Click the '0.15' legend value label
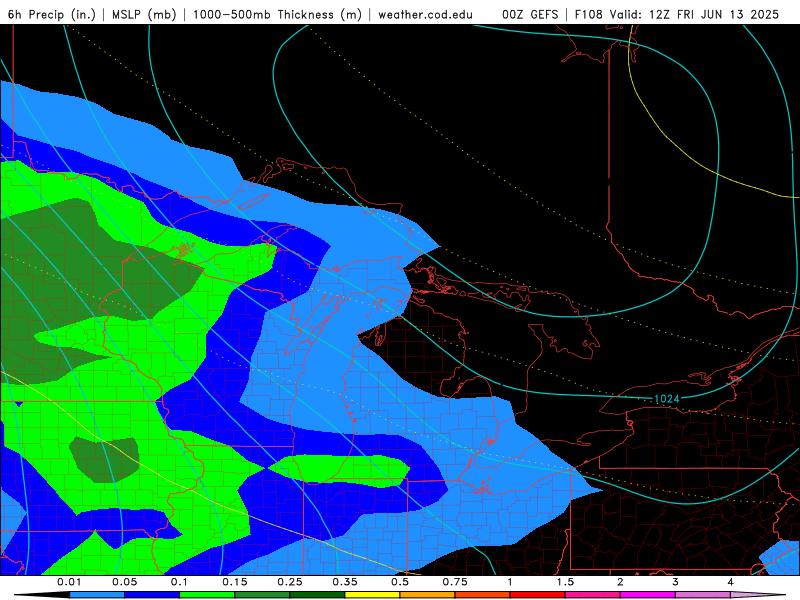 pos(235,582)
